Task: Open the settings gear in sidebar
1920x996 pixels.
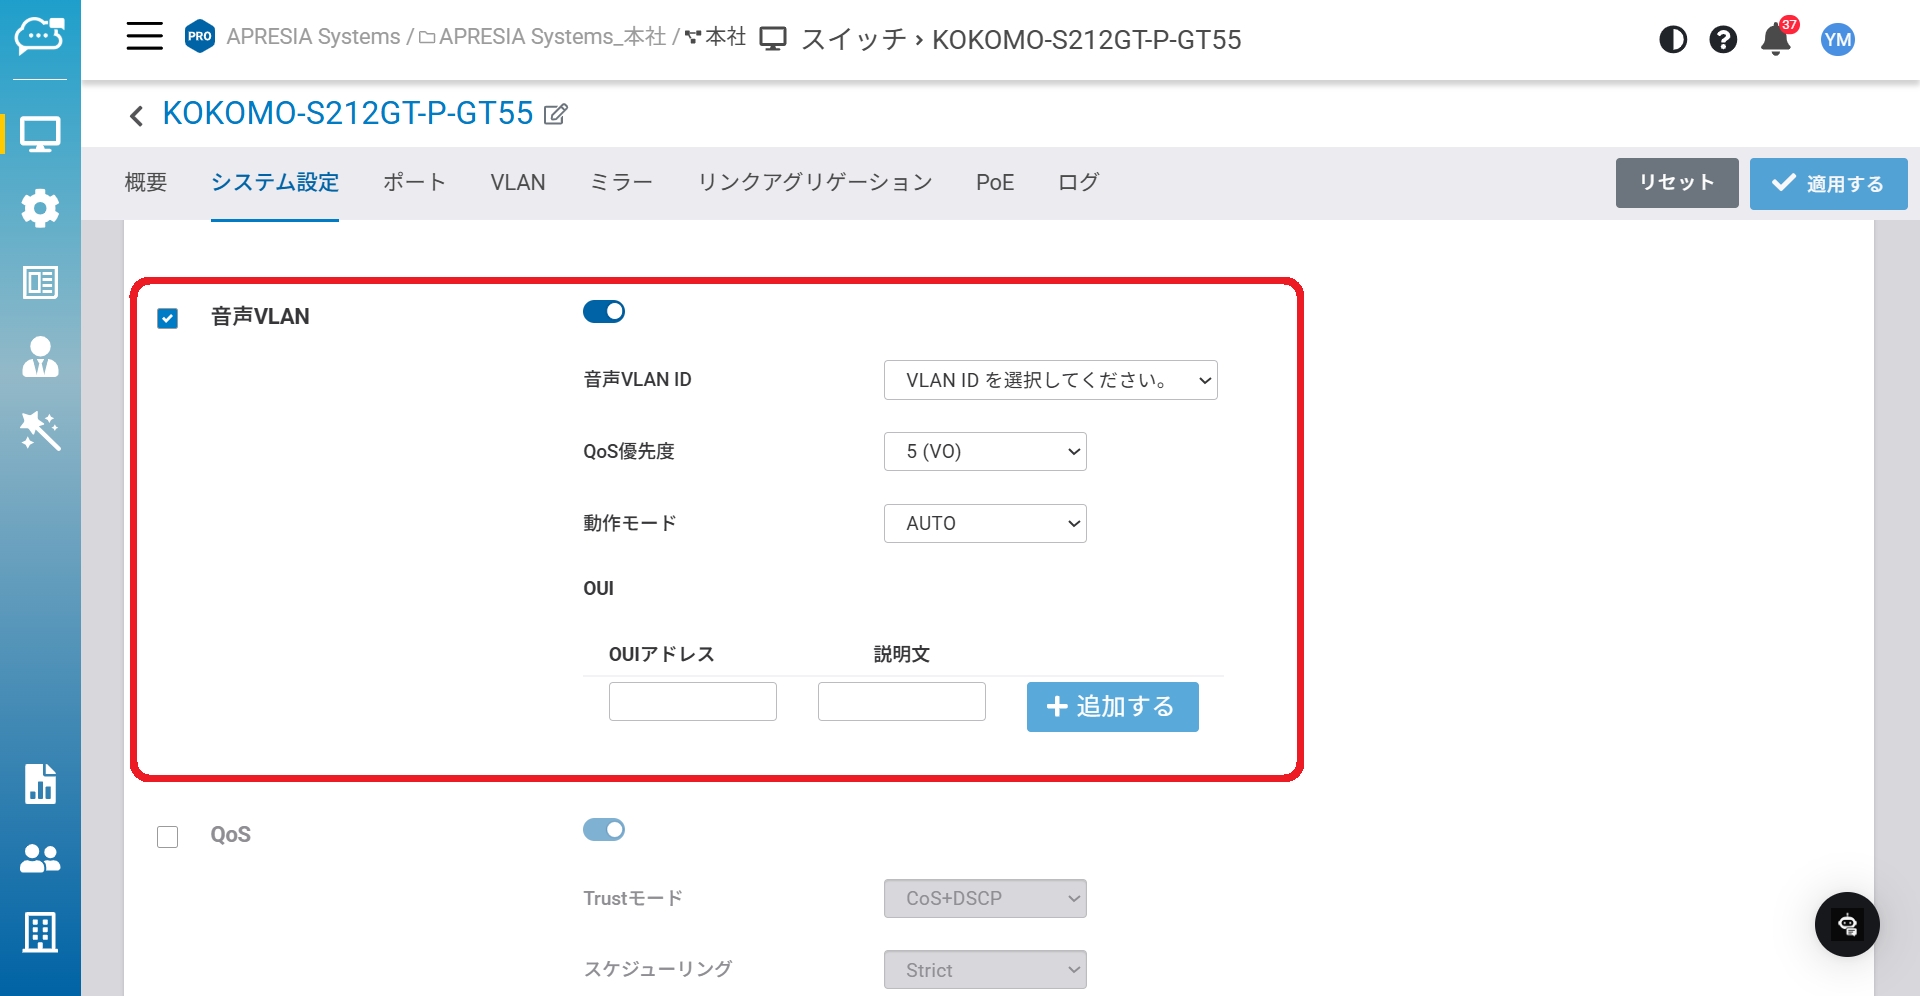Action: [x=40, y=208]
